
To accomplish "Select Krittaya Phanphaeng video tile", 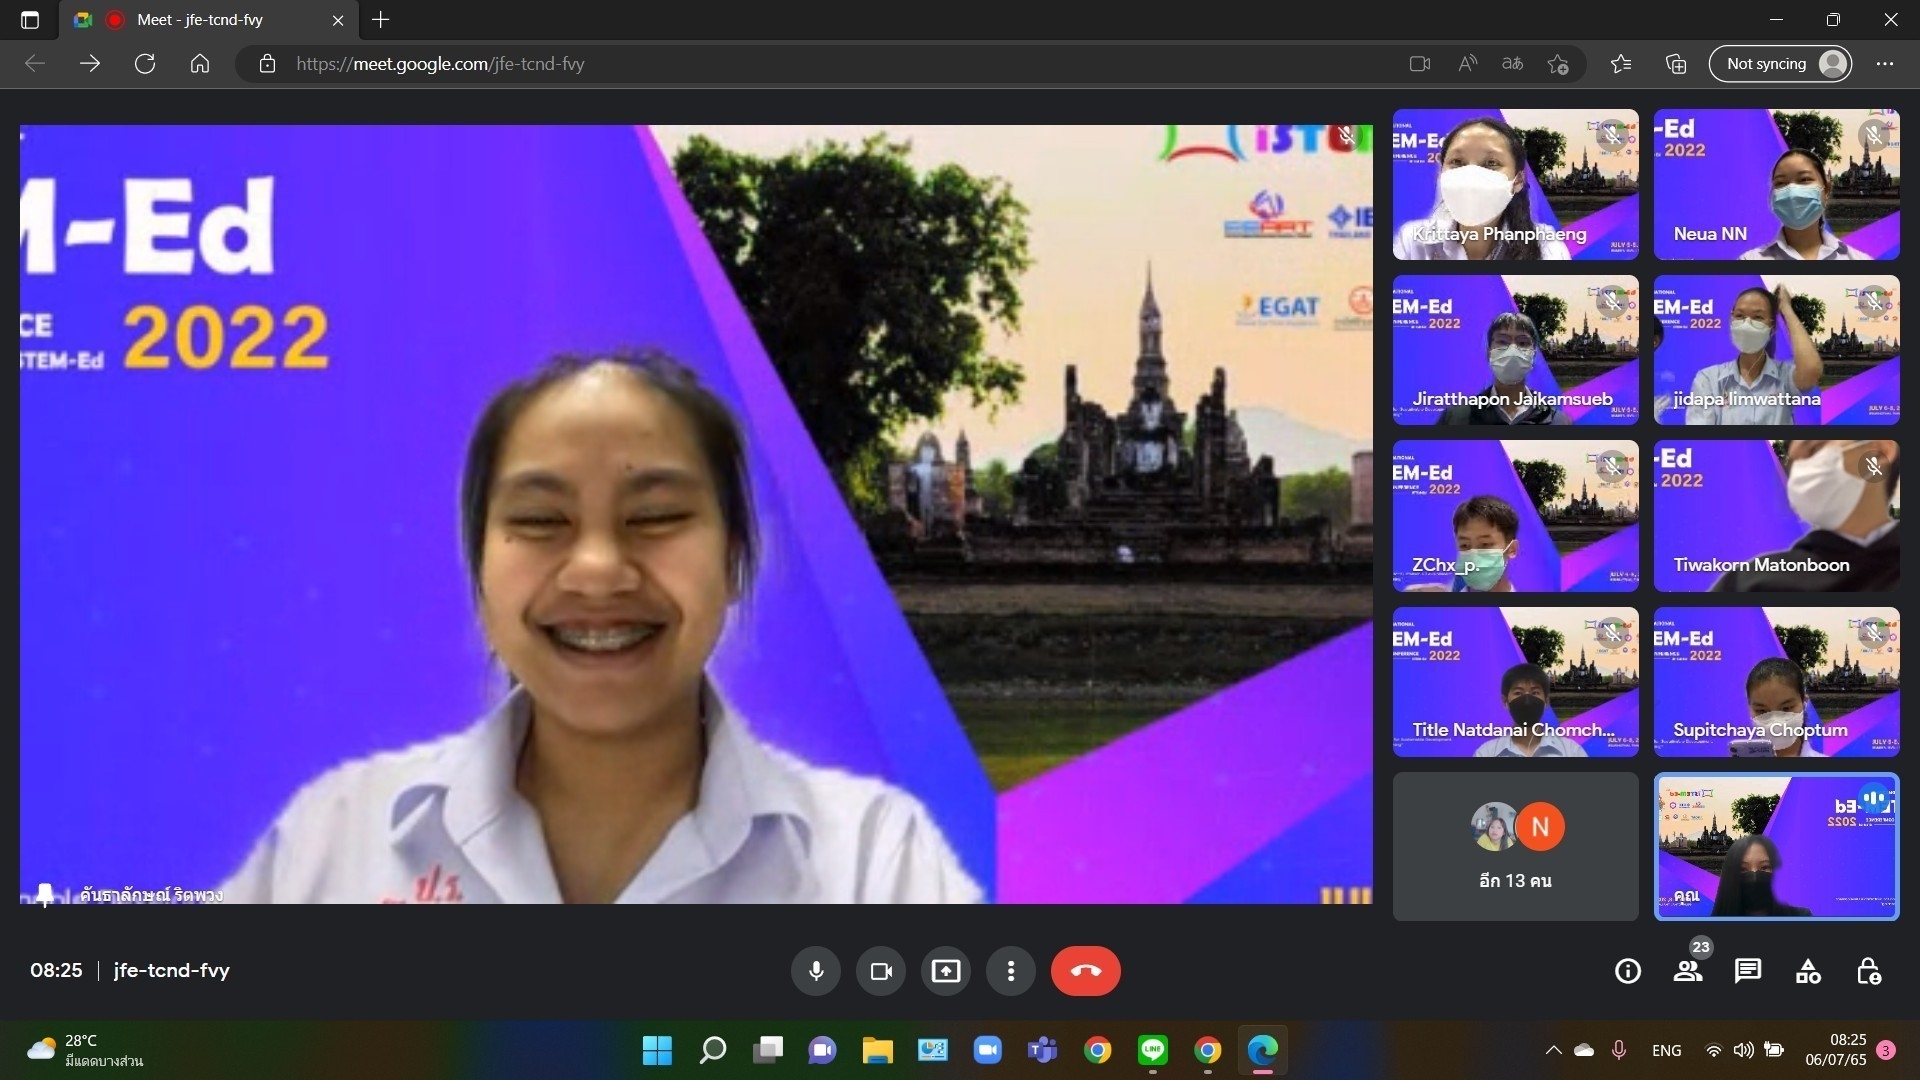I will 1516,184.
